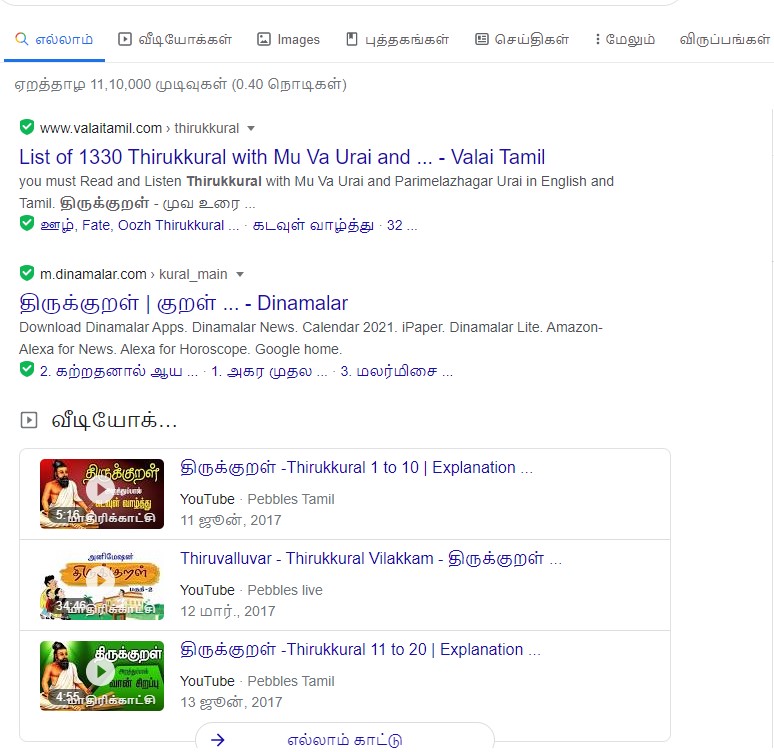Image resolution: width=774 pixels, height=752 pixels.
Task: Click எல்லாம் காட்டு show all button
Action: 345,738
